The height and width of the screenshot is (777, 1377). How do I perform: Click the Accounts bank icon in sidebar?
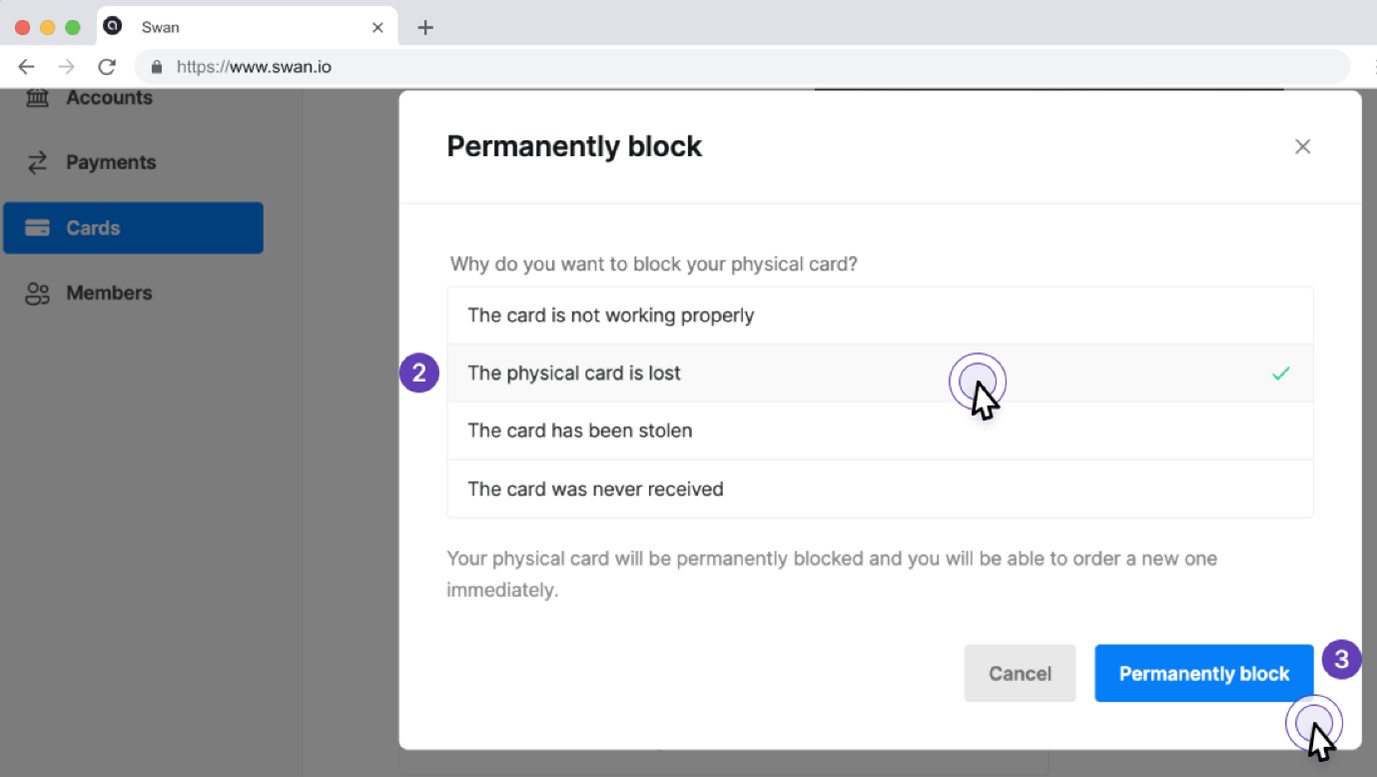[x=37, y=98]
